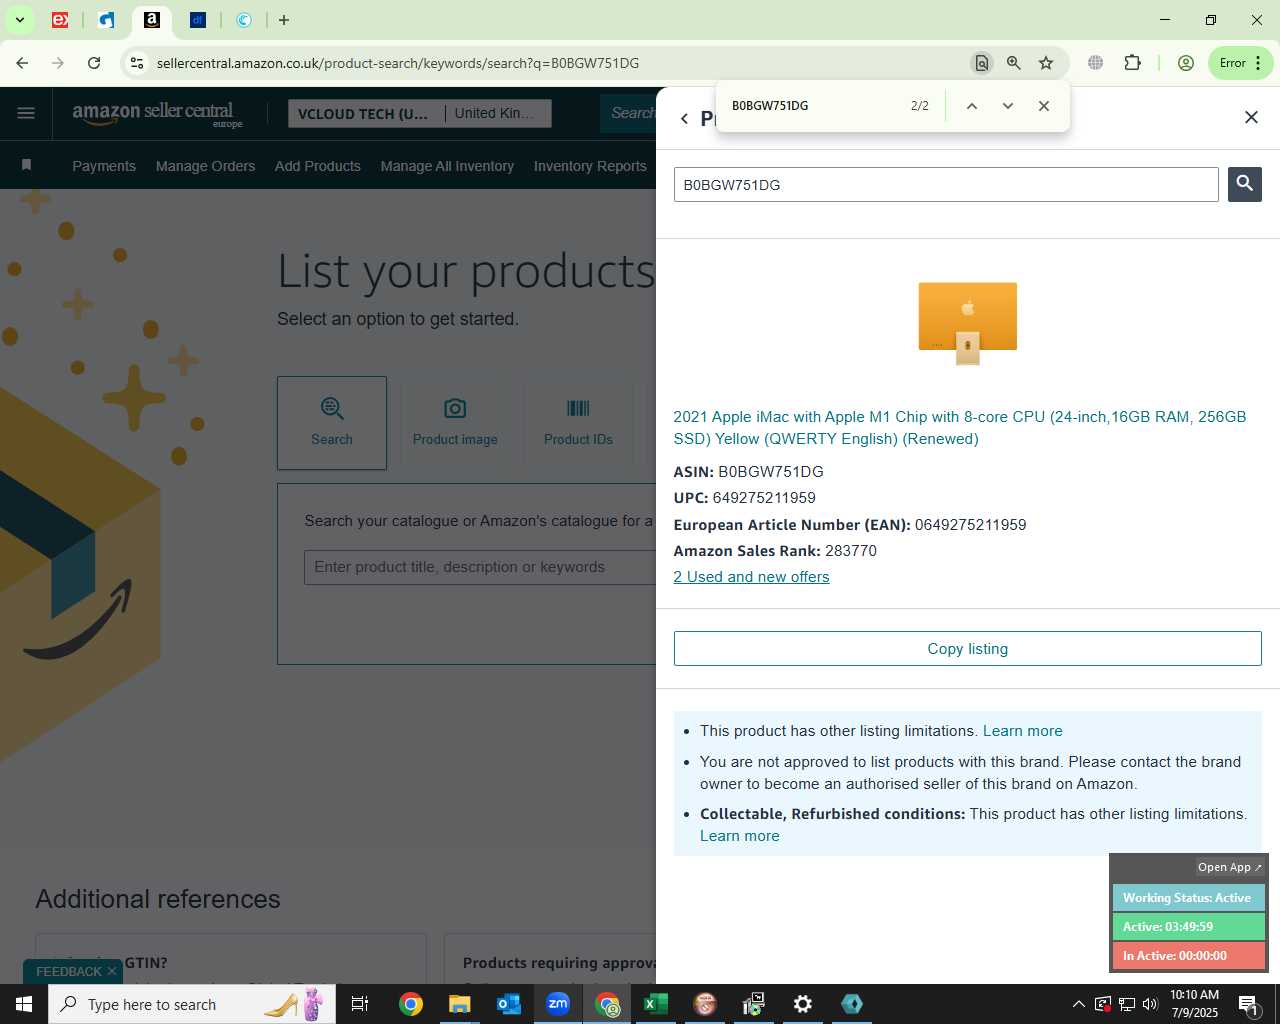The width and height of the screenshot is (1280, 1024).
Task: Open the 2021 Apple iMac product title link
Action: tap(960, 428)
